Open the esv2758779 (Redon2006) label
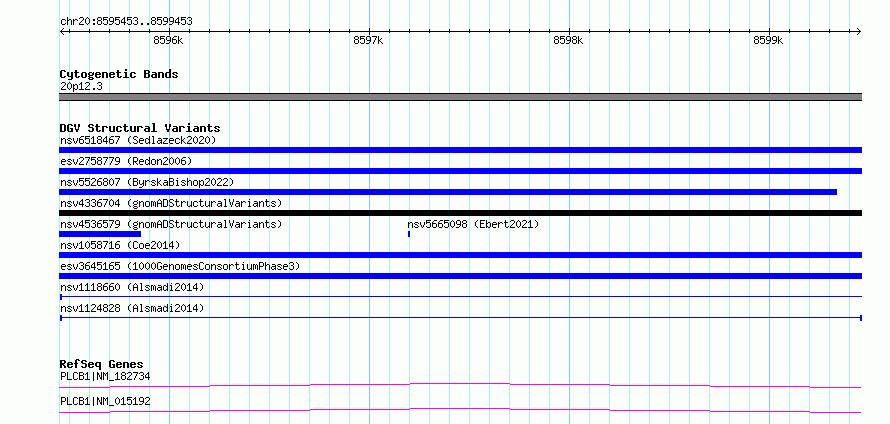The width and height of the screenshot is (890, 424). 126,161
